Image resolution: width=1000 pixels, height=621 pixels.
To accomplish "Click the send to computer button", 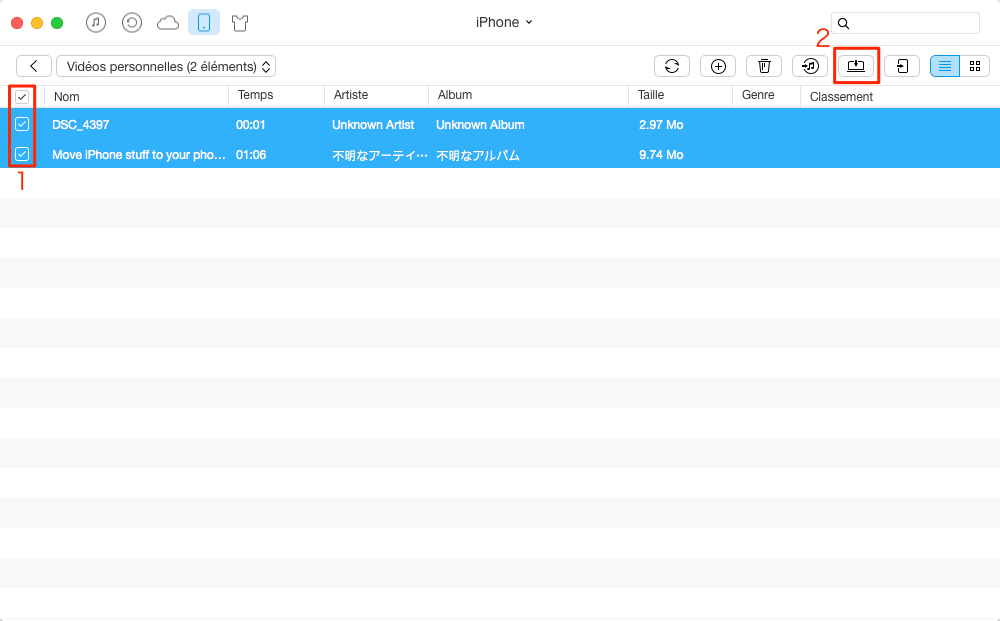I will pyautogui.click(x=856, y=66).
